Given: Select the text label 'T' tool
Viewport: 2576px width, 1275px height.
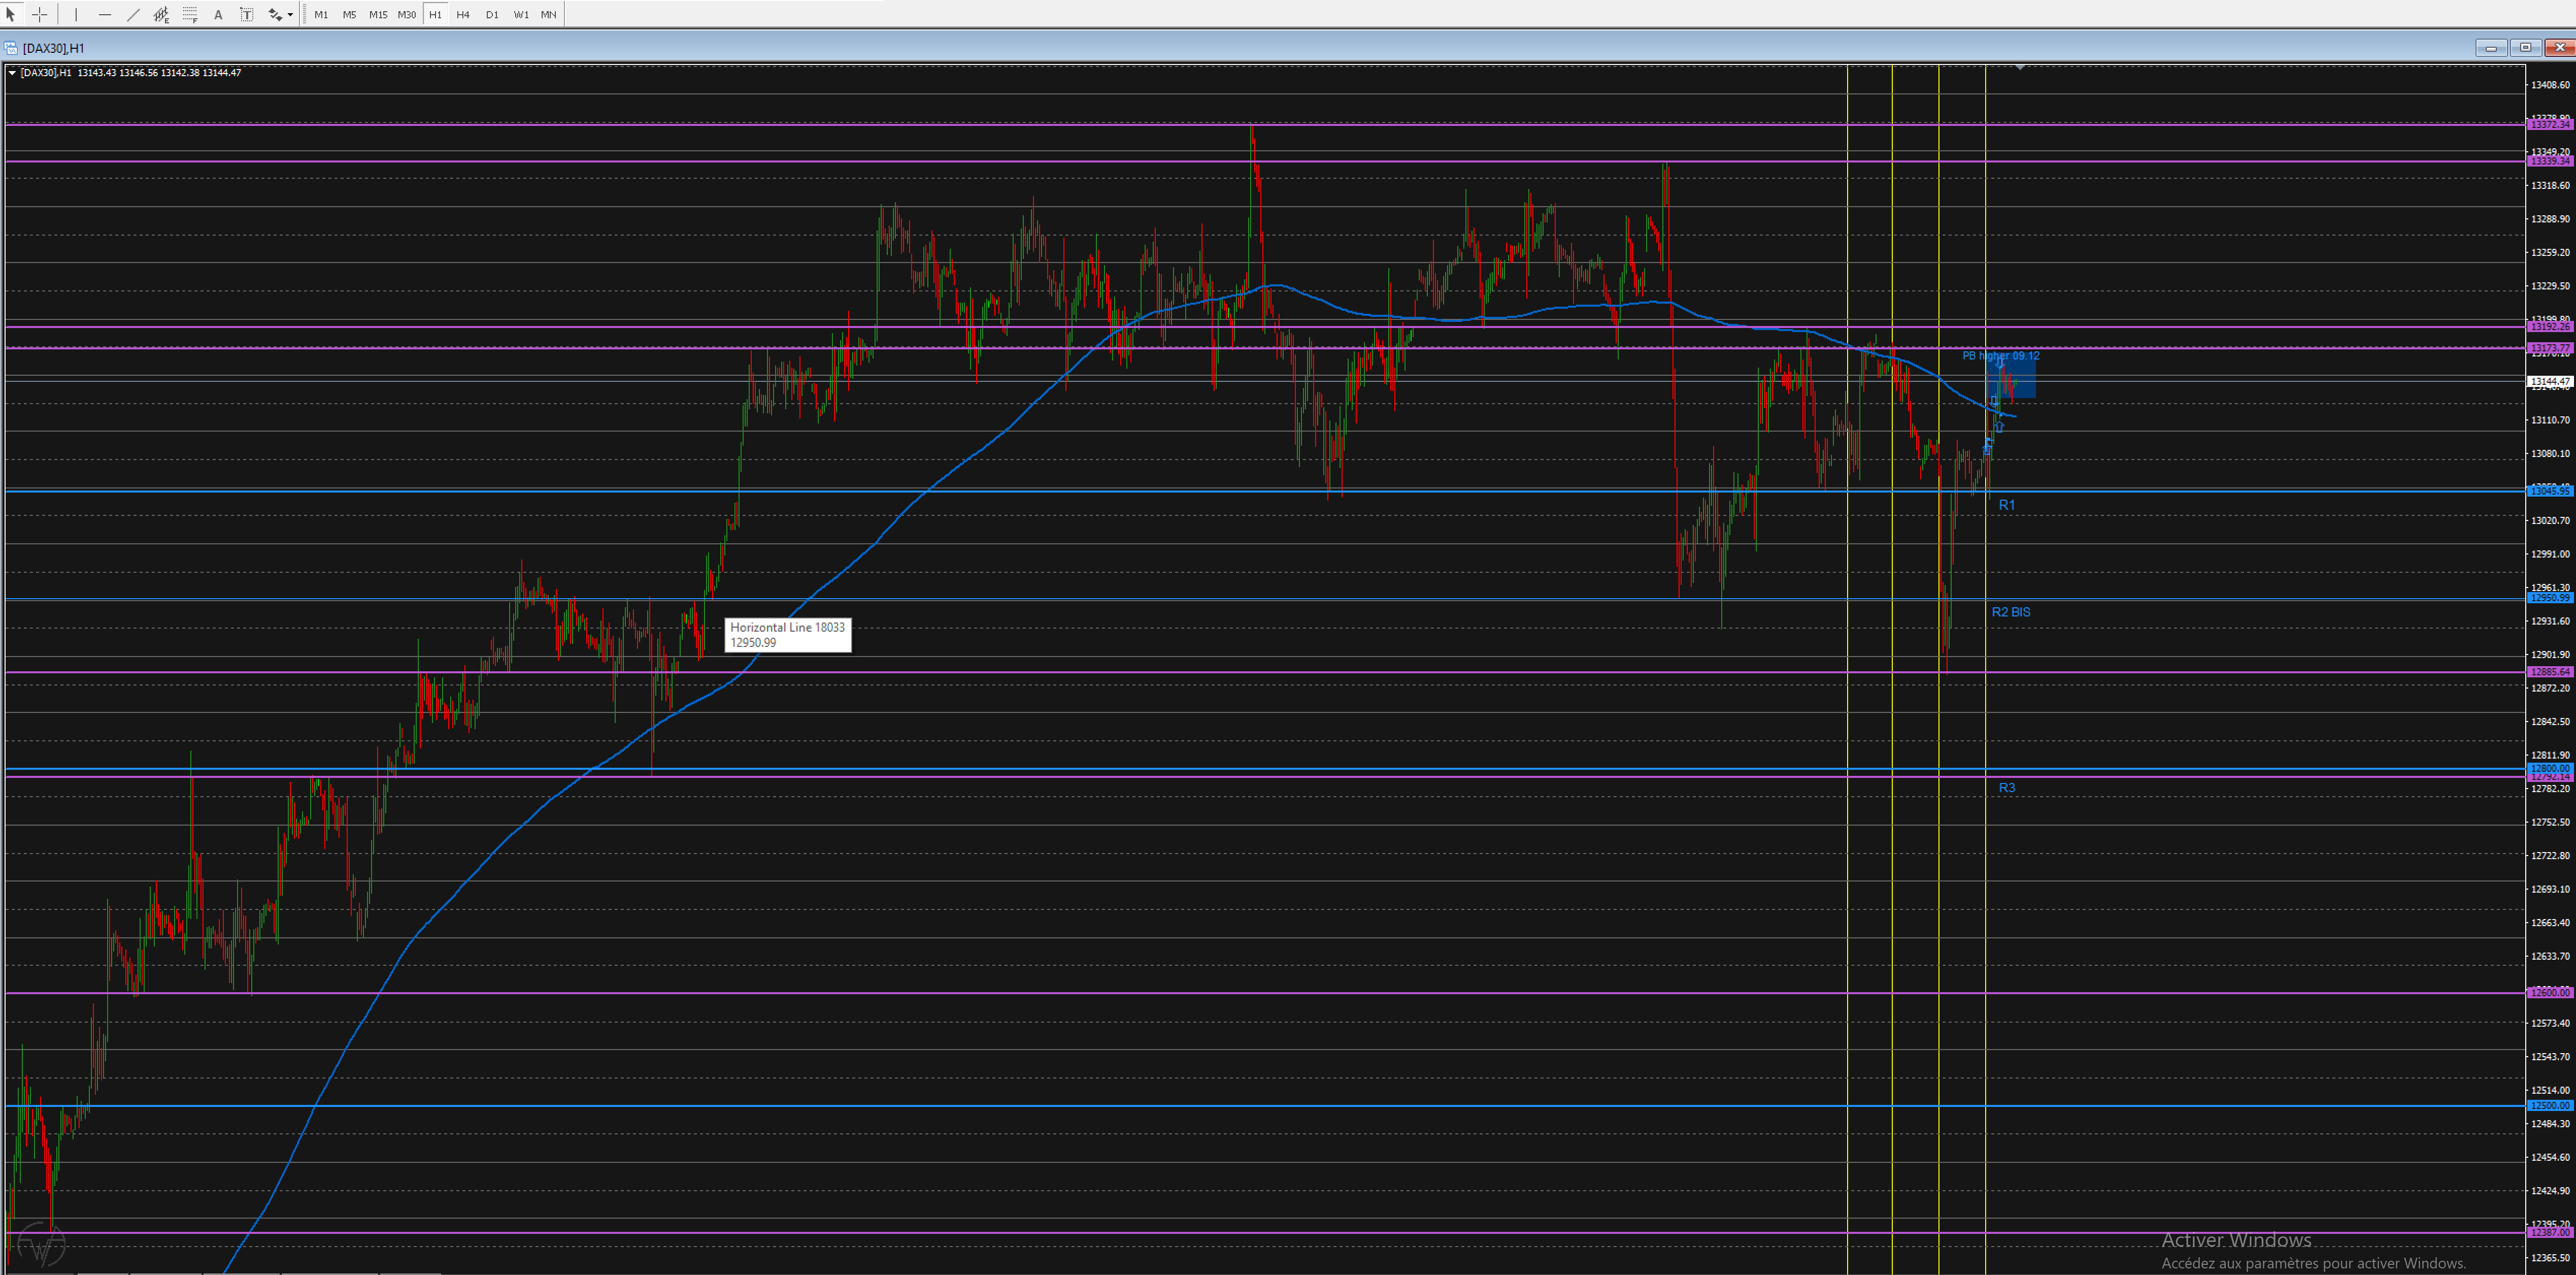Looking at the screenshot, I should [x=247, y=14].
